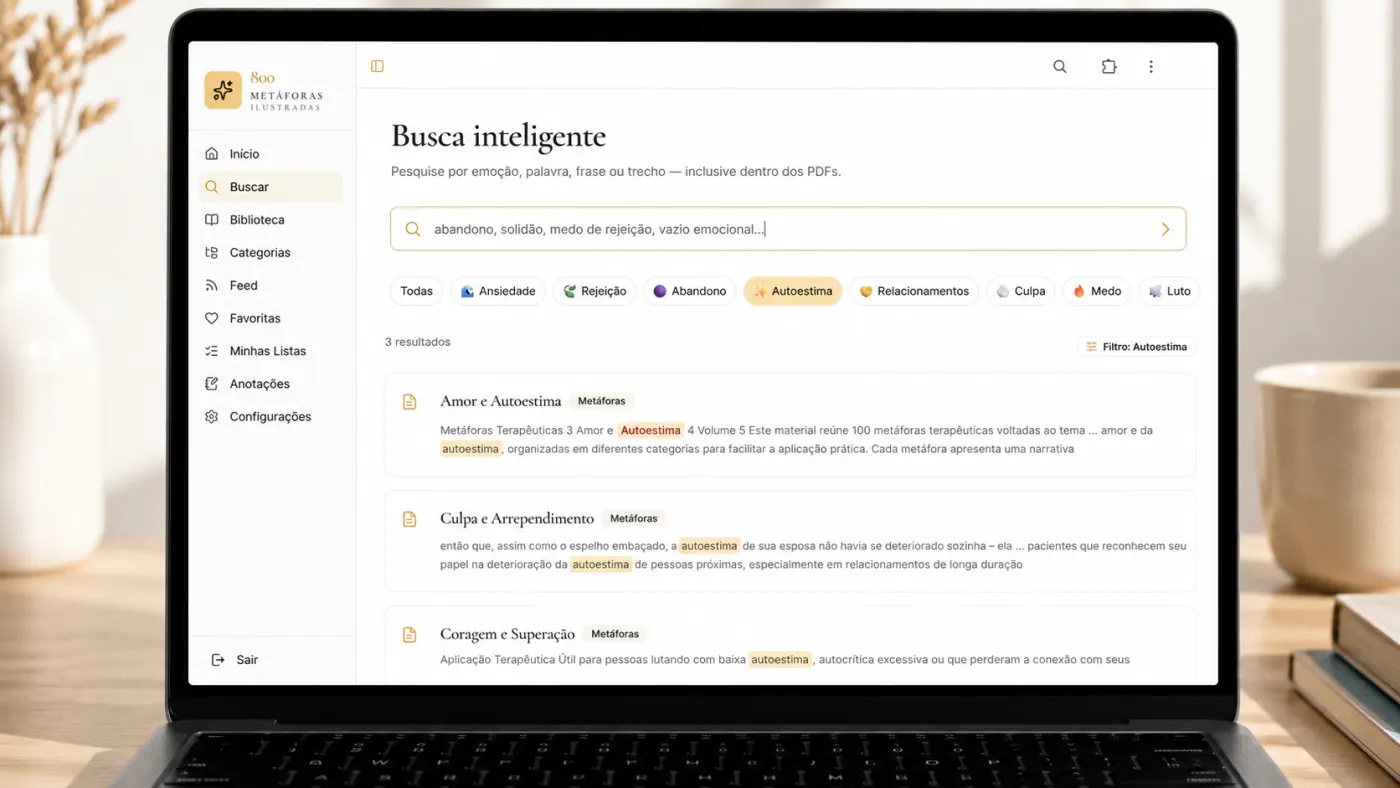The width and height of the screenshot is (1400, 788).
Task: Select the Rejeição filter chip
Action: (595, 291)
